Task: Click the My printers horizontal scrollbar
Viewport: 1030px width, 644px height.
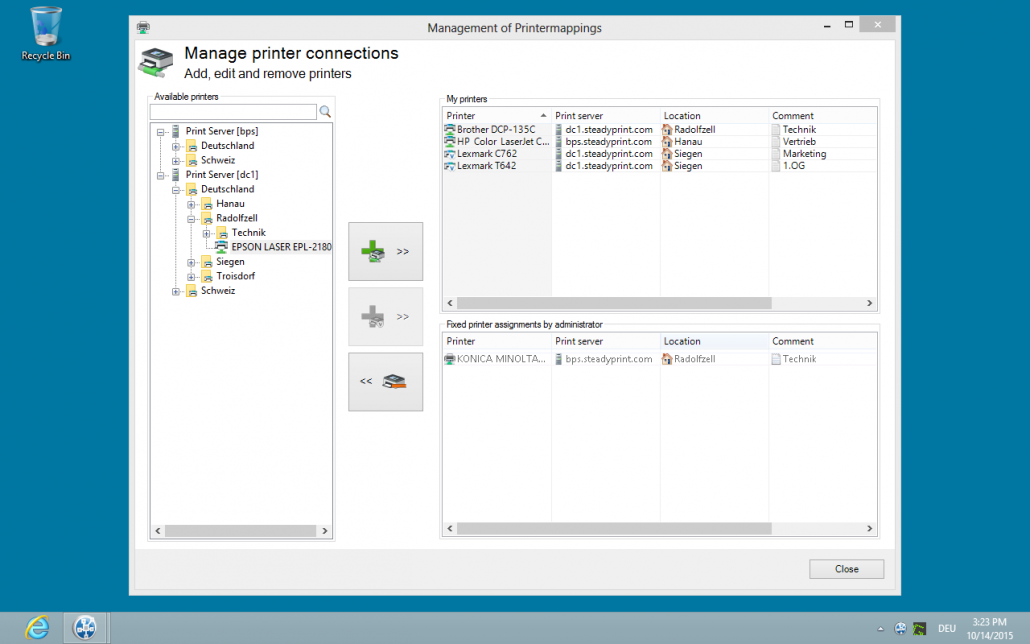Action: (x=612, y=303)
